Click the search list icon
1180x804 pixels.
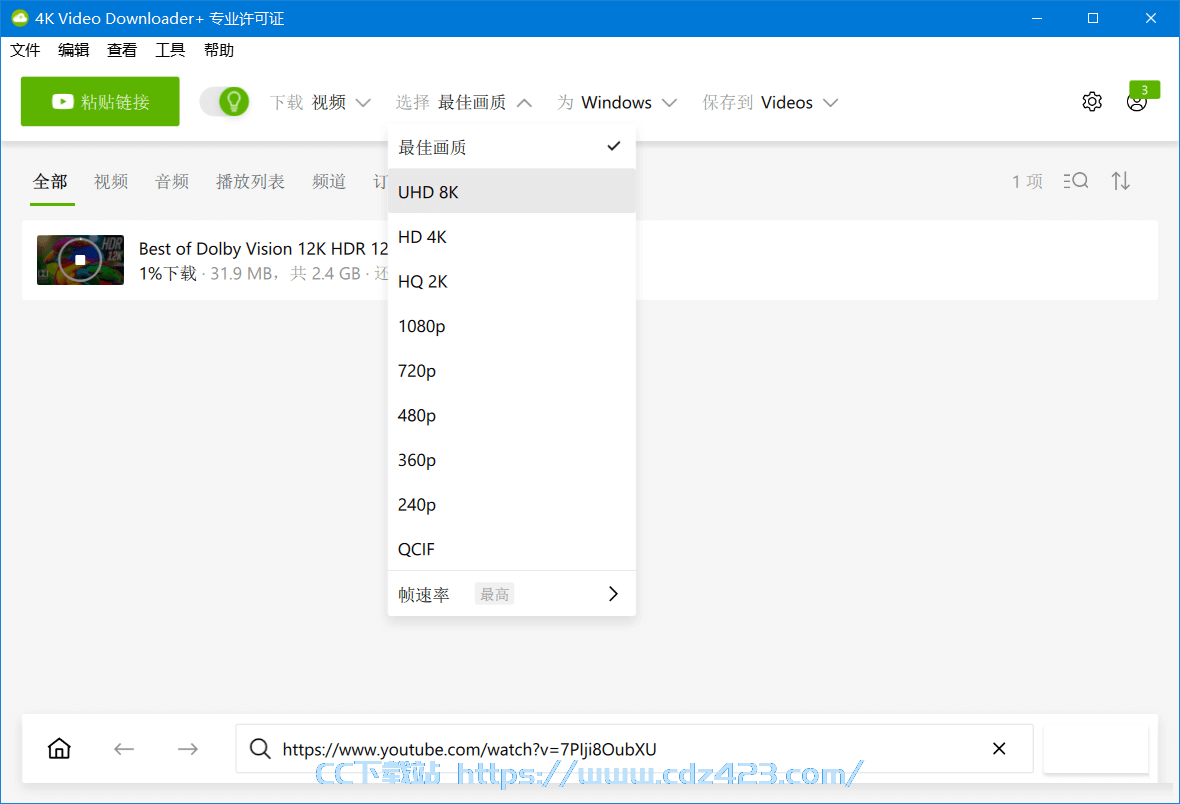coord(1075,181)
